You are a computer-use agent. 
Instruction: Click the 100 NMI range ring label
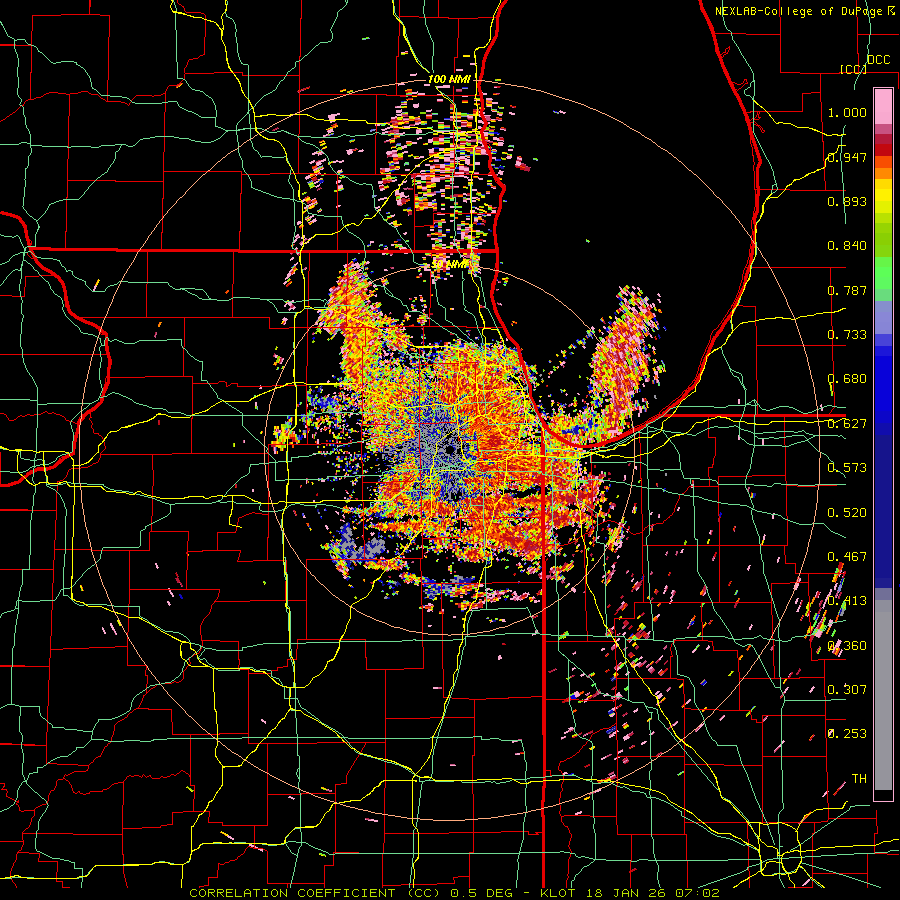pyautogui.click(x=449, y=79)
